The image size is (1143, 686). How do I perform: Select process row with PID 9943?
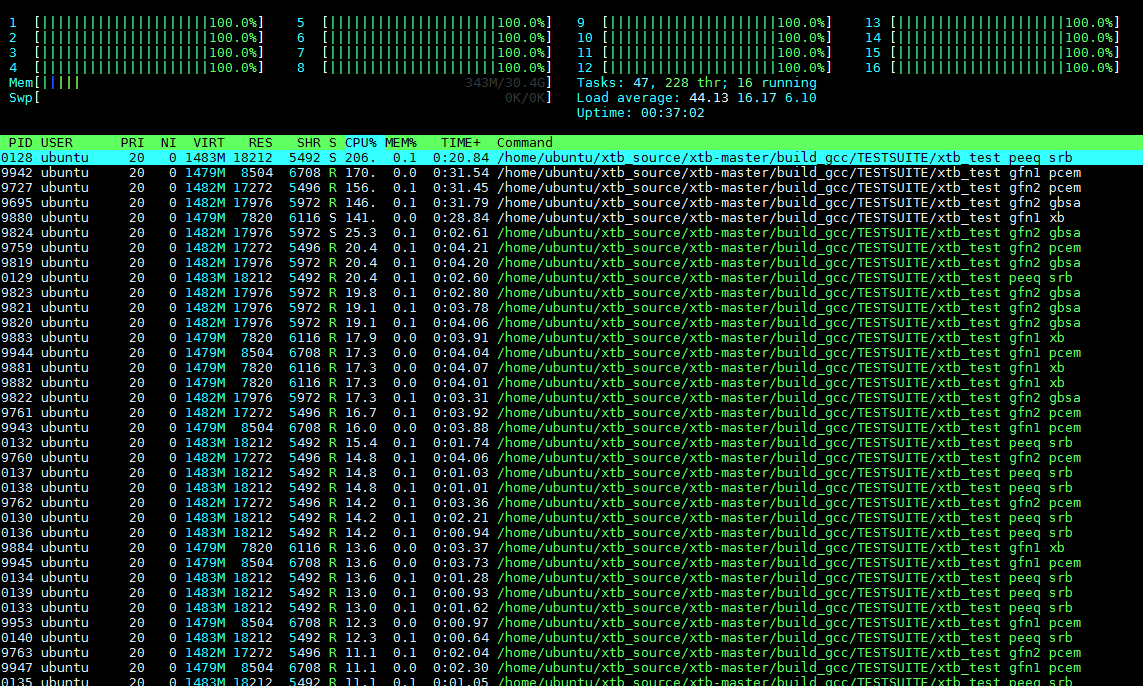click(x=572, y=428)
